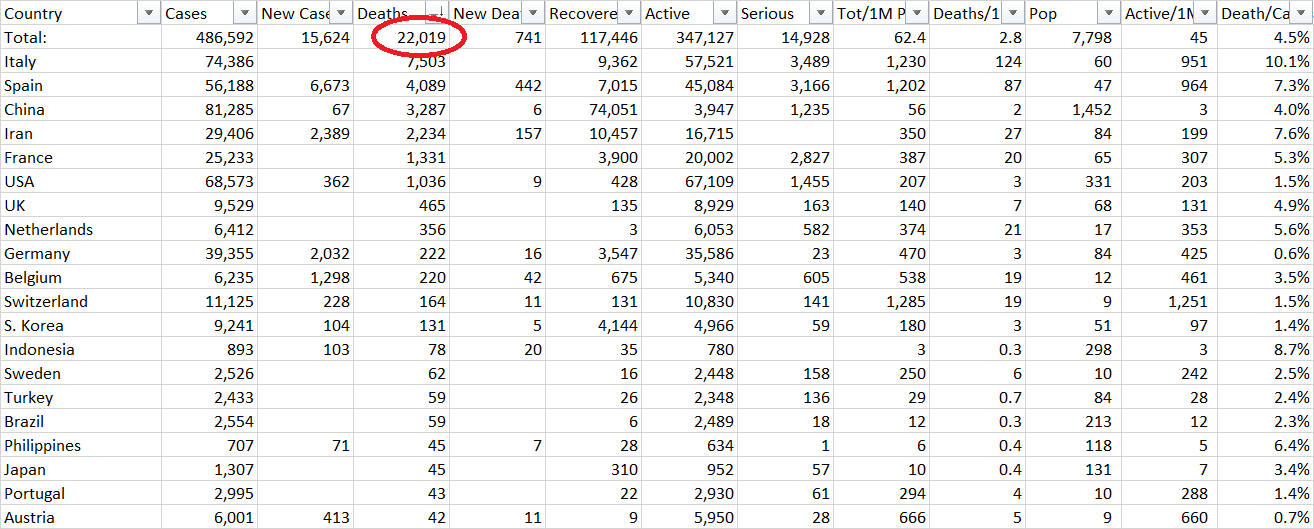Select the 'China' country cell
1314x529 pixels.
[81, 109]
